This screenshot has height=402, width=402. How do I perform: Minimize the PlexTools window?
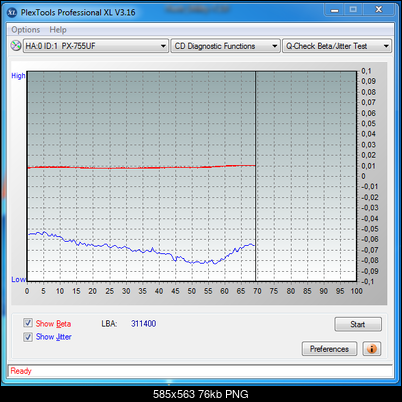335,10
